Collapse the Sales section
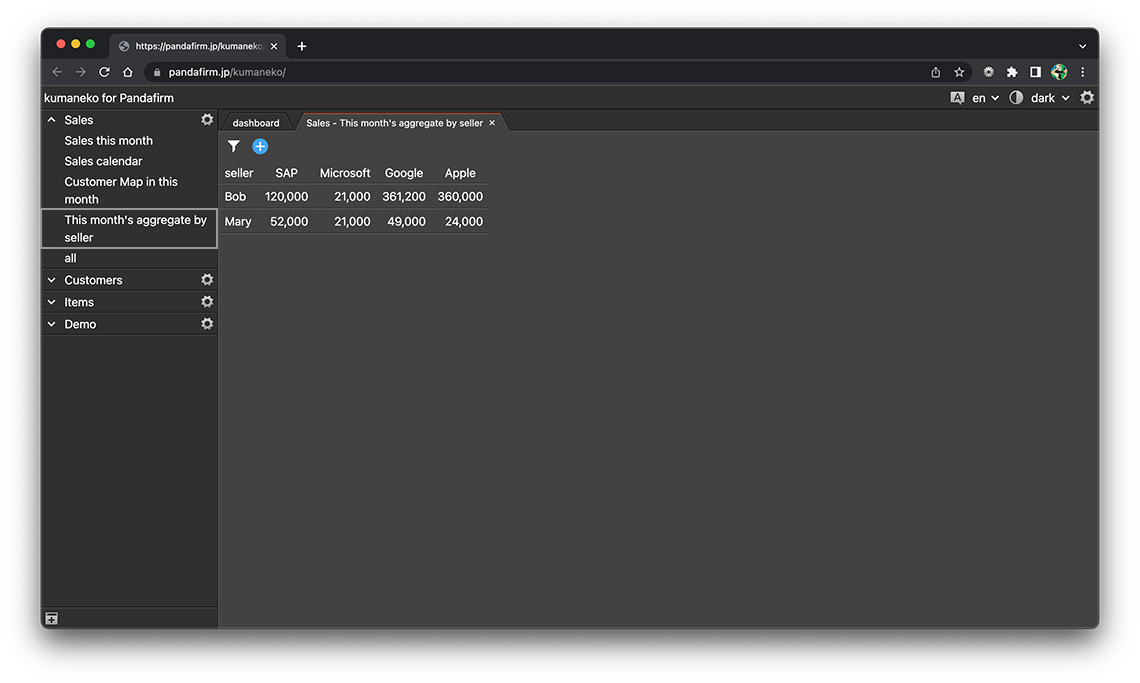The image size is (1140, 683). point(52,120)
